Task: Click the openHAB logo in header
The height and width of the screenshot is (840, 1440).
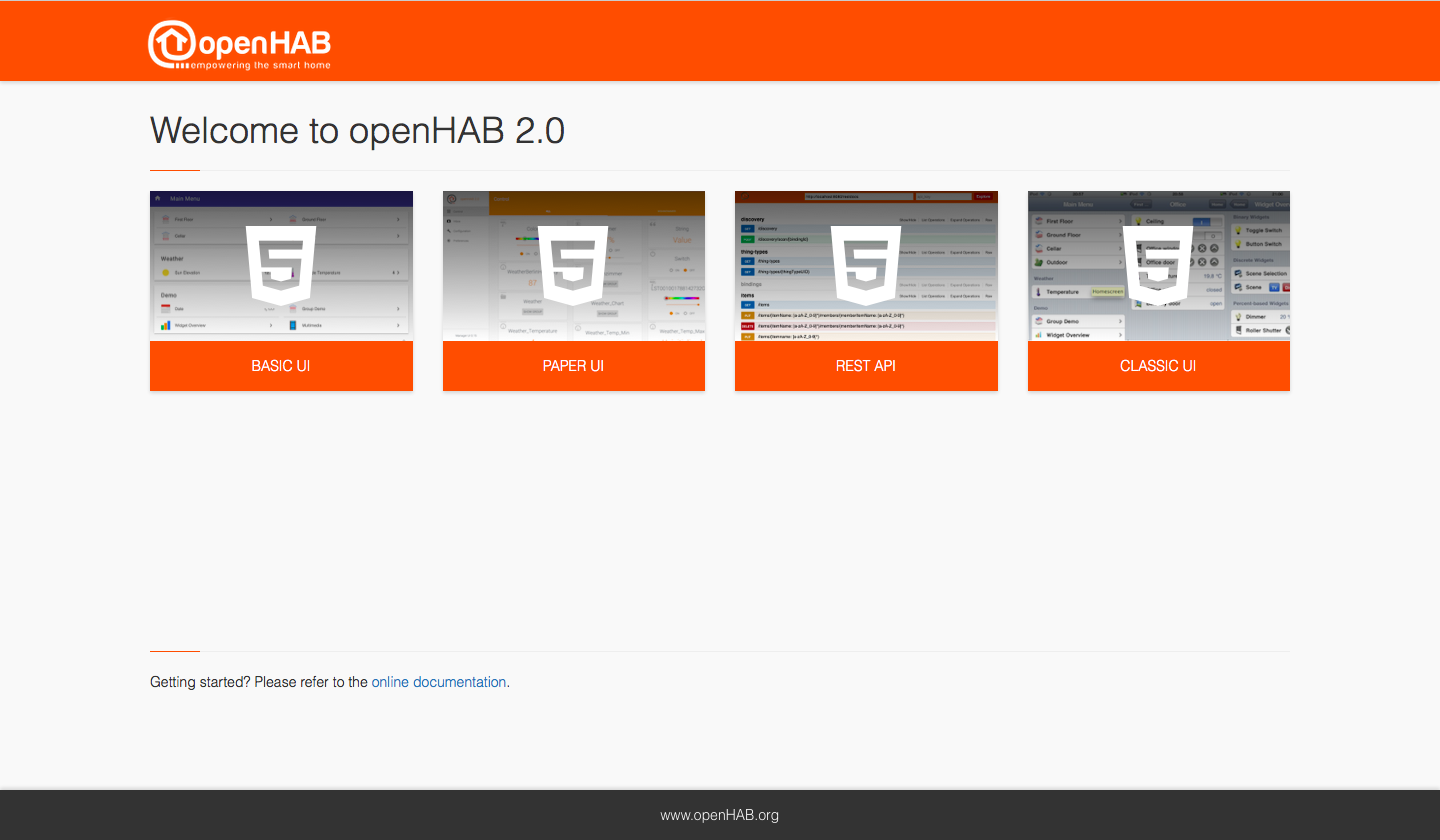Action: tap(240, 45)
